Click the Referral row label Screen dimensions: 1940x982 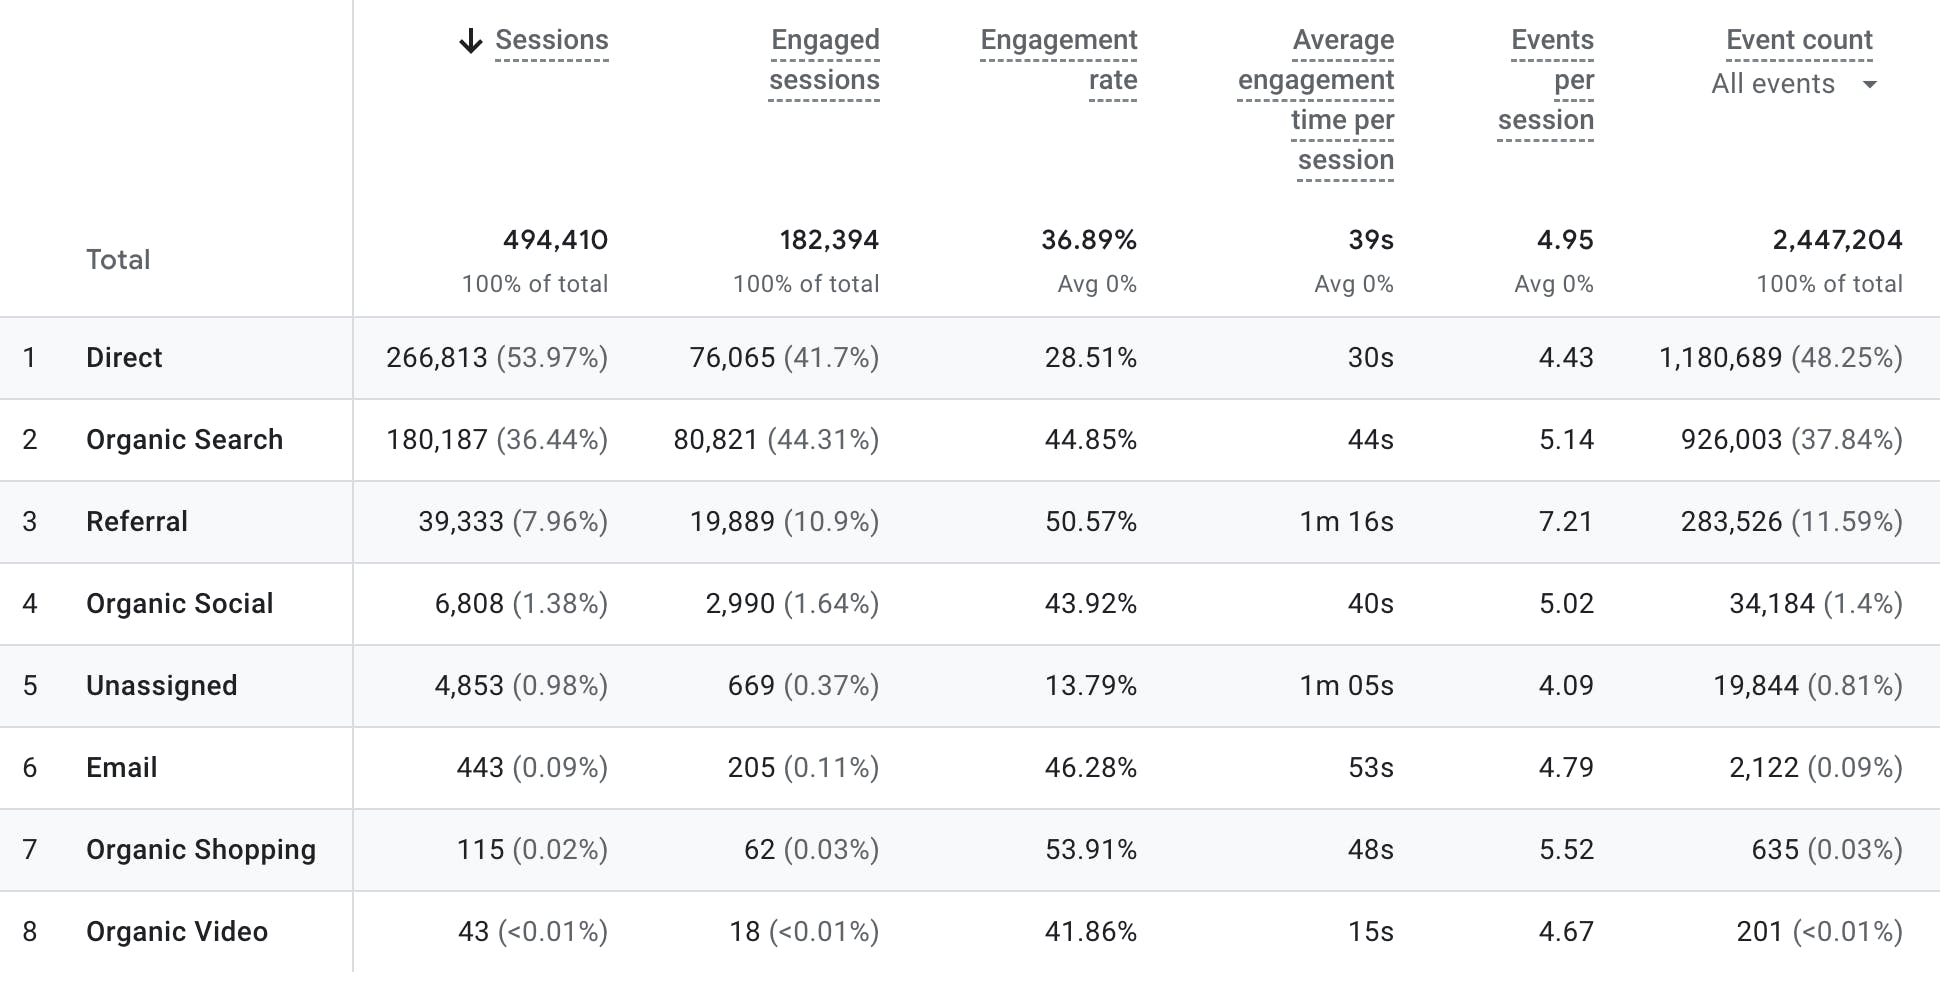pos(136,521)
